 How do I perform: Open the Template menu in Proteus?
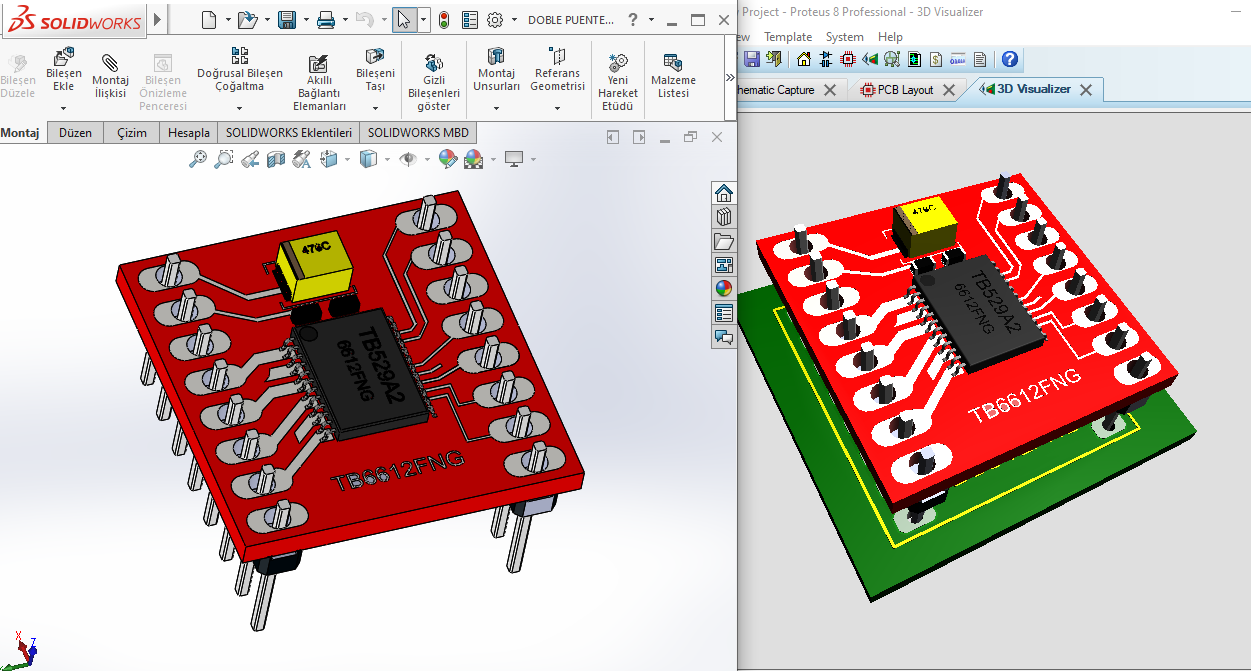788,37
